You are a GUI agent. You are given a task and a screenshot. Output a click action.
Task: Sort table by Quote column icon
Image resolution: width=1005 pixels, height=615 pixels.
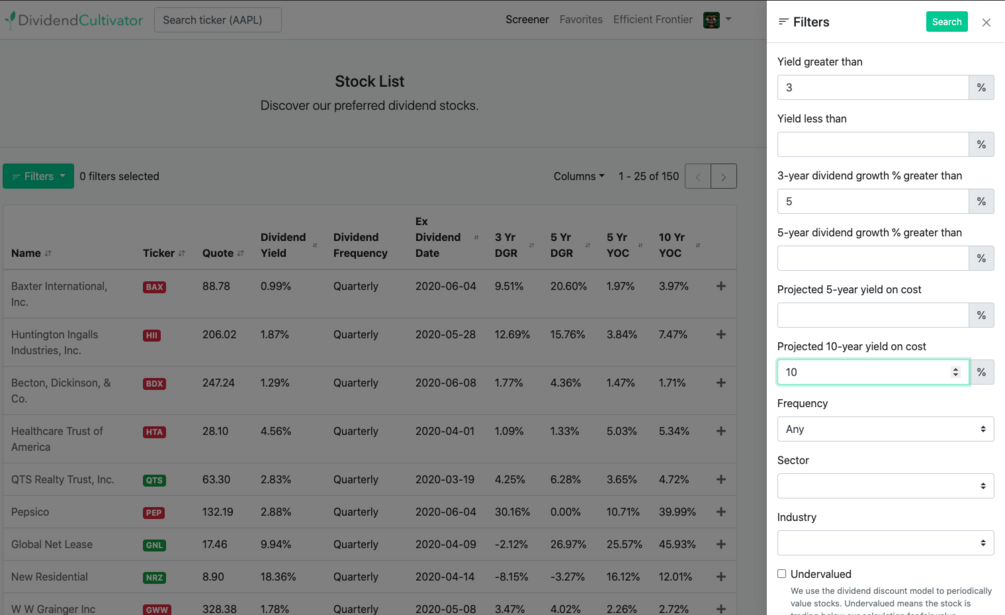(x=241, y=254)
